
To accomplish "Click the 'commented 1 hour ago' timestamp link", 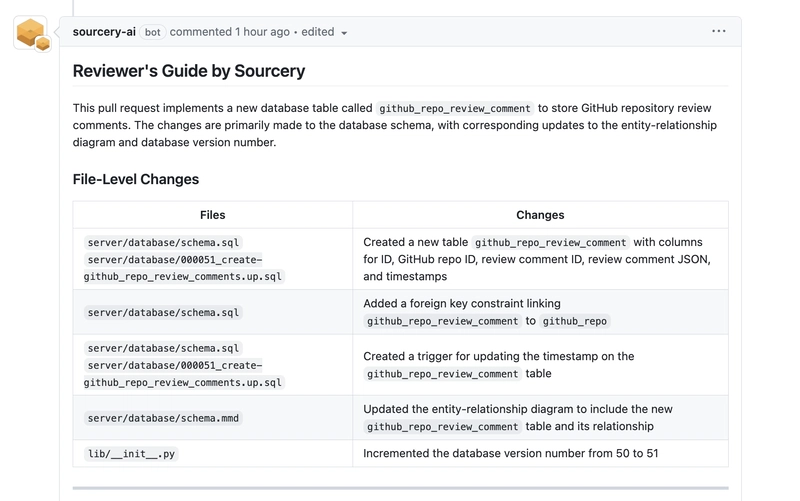I will pyautogui.click(x=230, y=32).
